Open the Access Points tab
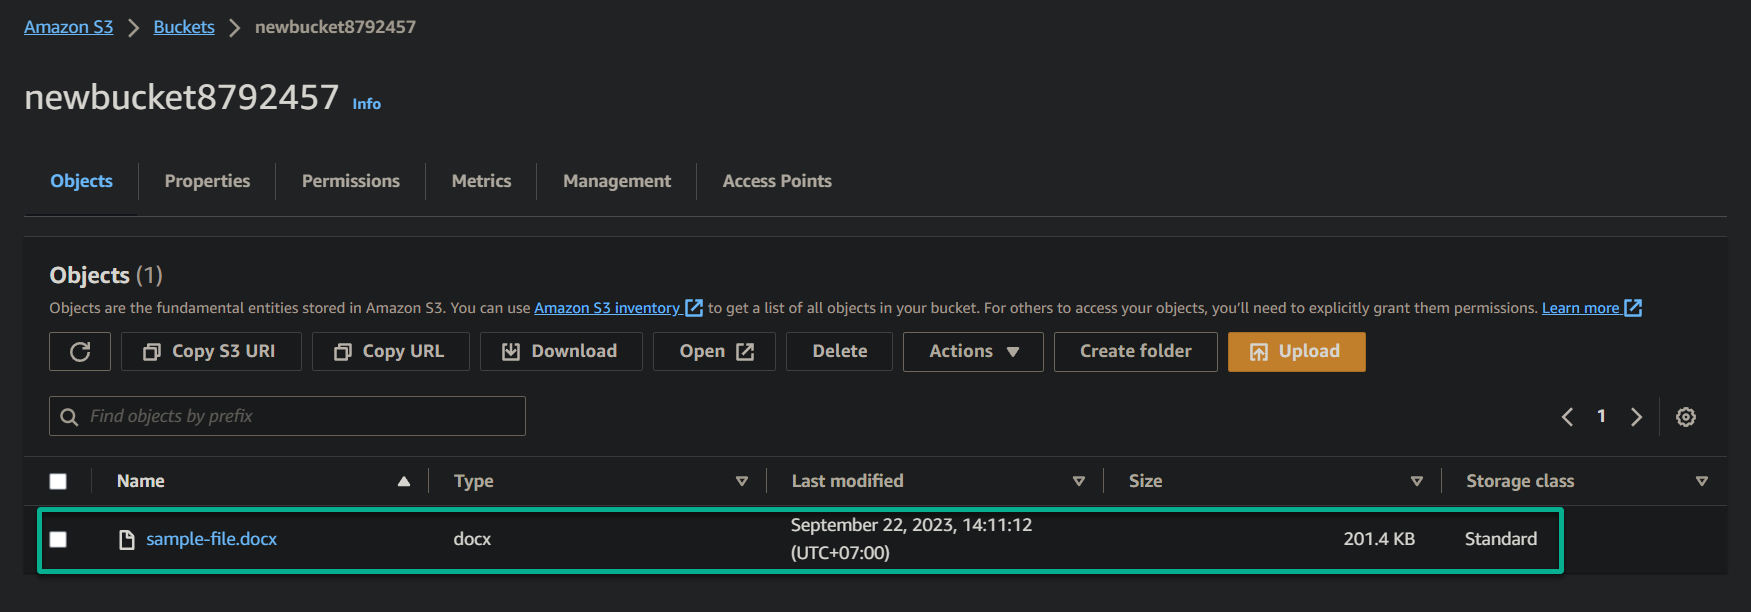 click(777, 181)
